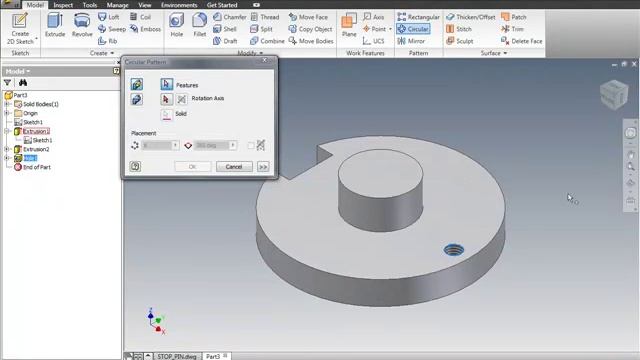Choose Move Face tool

pyautogui.click(x=308, y=17)
